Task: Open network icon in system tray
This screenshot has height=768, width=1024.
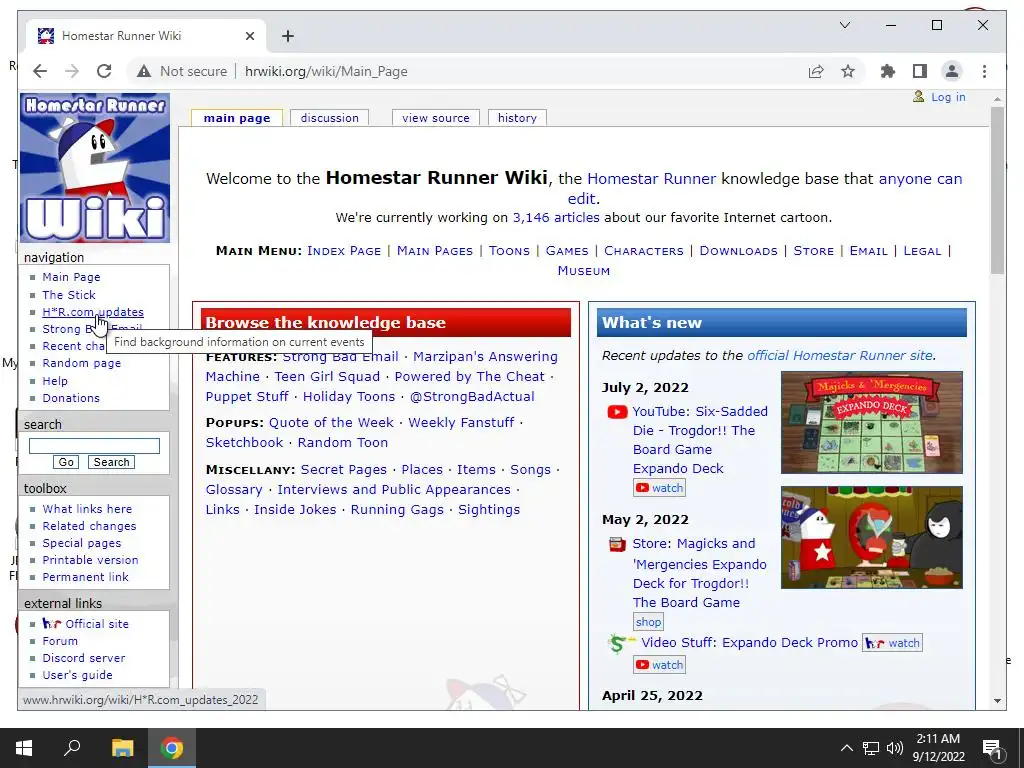Action: tap(871, 748)
